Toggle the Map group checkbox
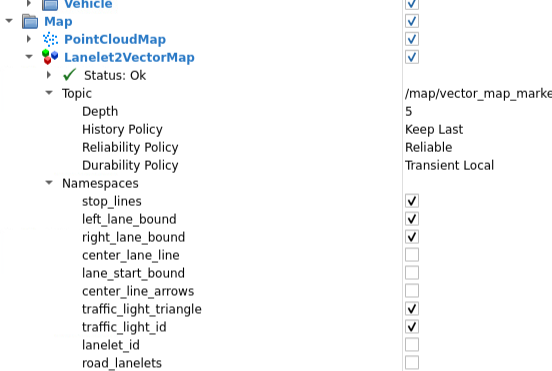The image size is (552, 371). [412, 21]
